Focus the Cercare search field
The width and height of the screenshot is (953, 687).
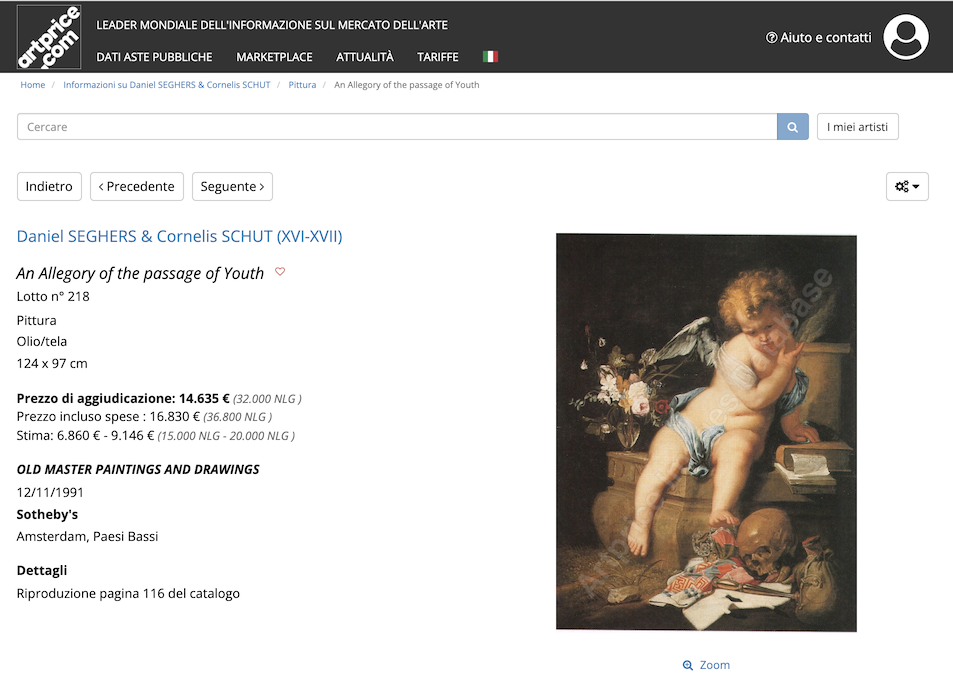point(397,126)
